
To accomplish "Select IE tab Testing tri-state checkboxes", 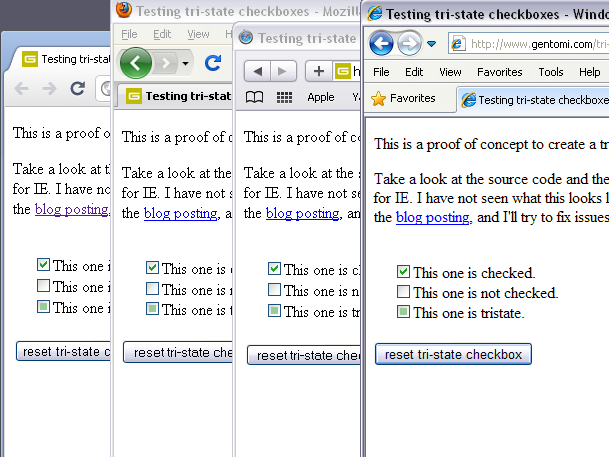I will (x=533, y=100).
